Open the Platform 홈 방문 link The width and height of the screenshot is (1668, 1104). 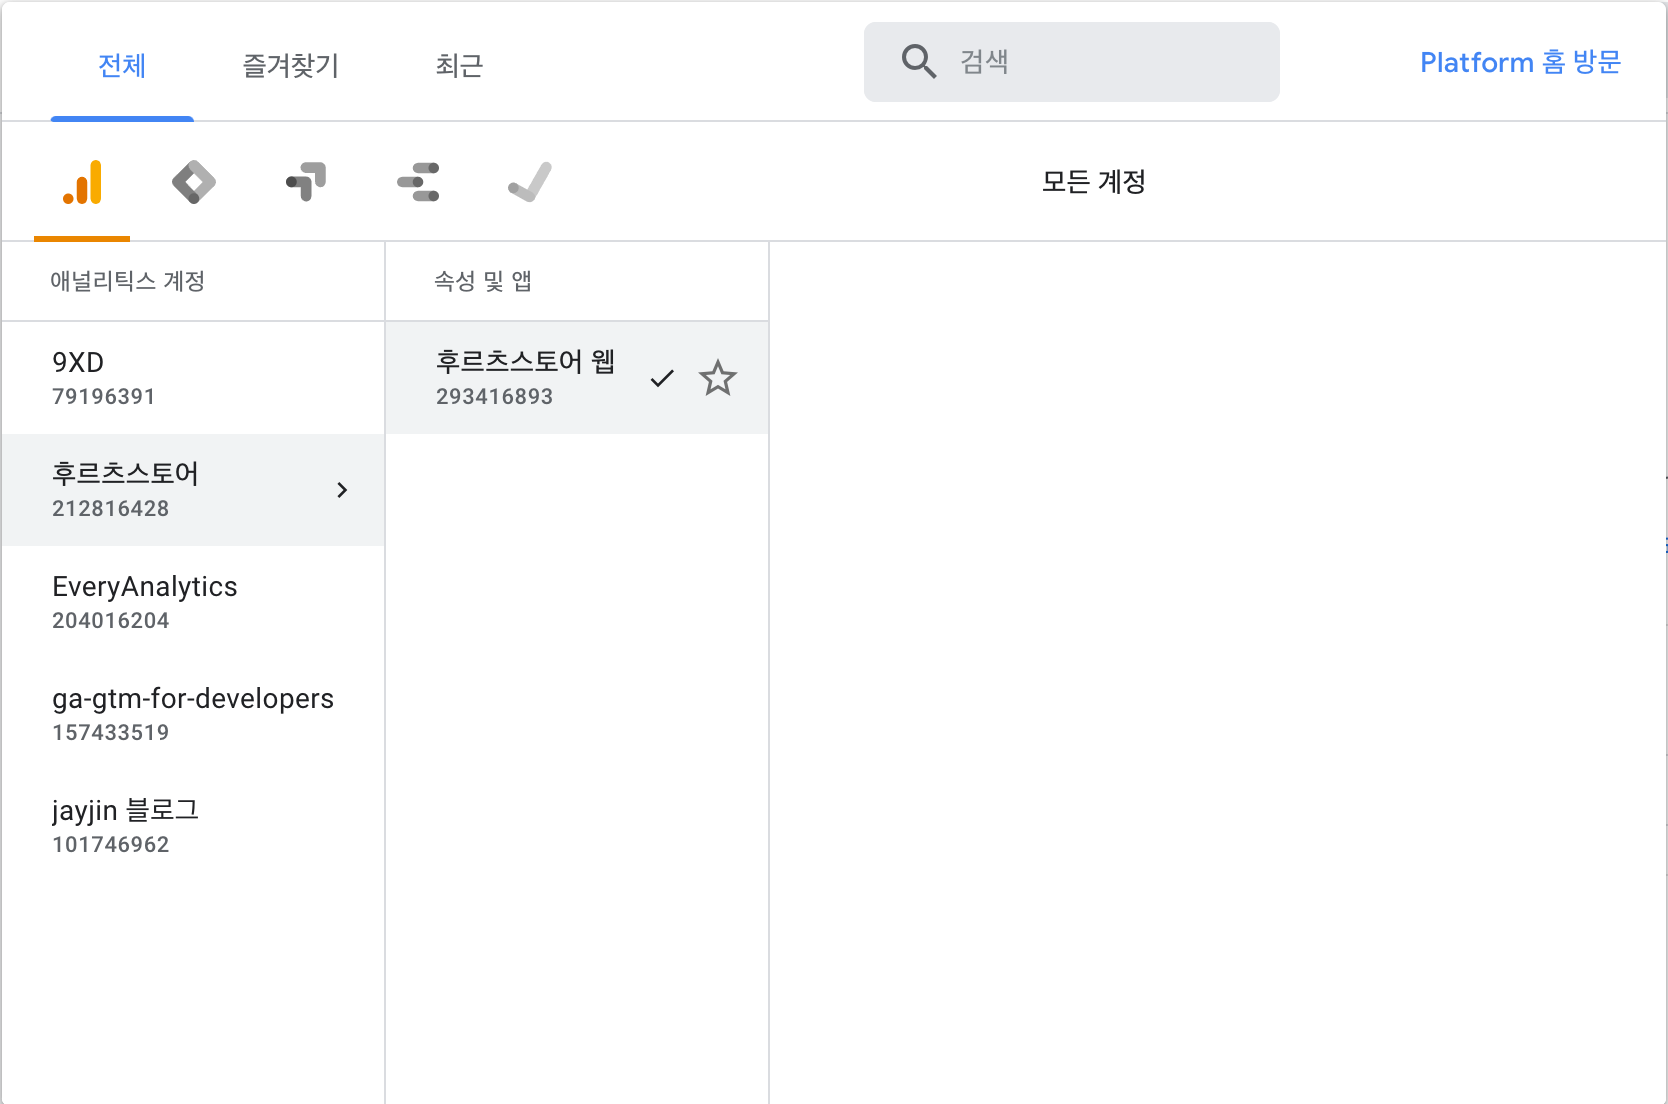(x=1520, y=63)
